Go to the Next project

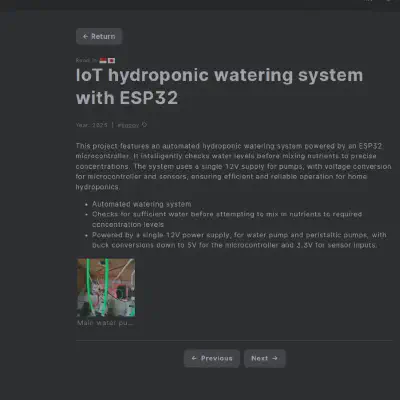pyautogui.click(x=265, y=358)
